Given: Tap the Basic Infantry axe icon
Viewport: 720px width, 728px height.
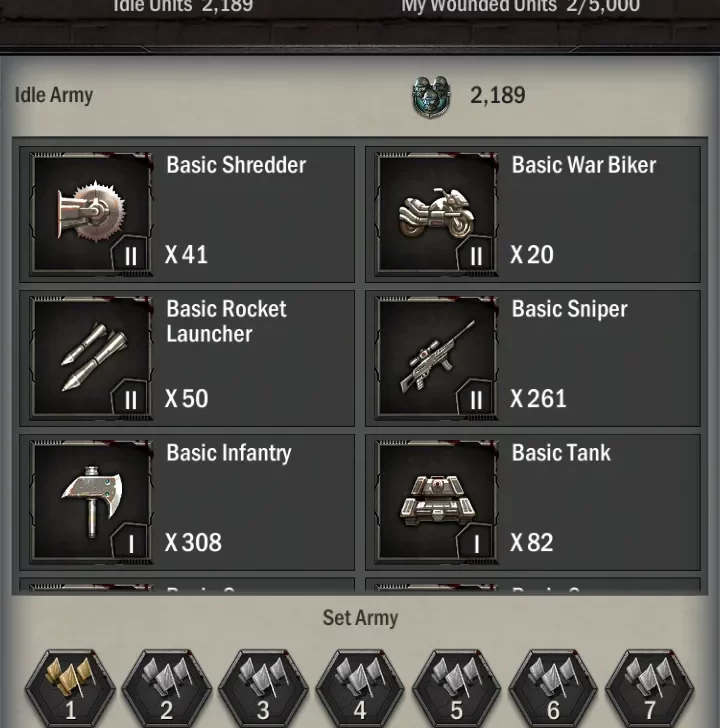Looking at the screenshot, I should click(x=91, y=500).
